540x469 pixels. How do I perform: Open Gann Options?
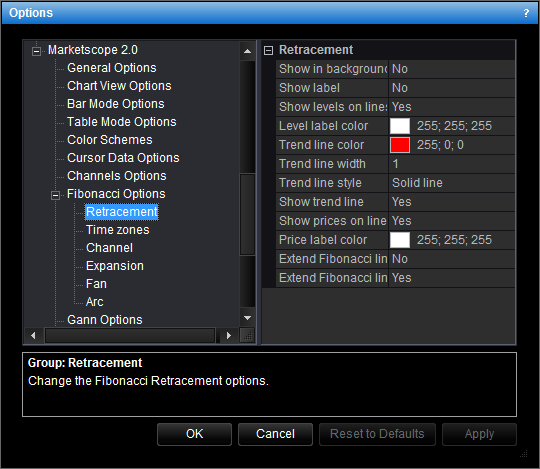105,320
